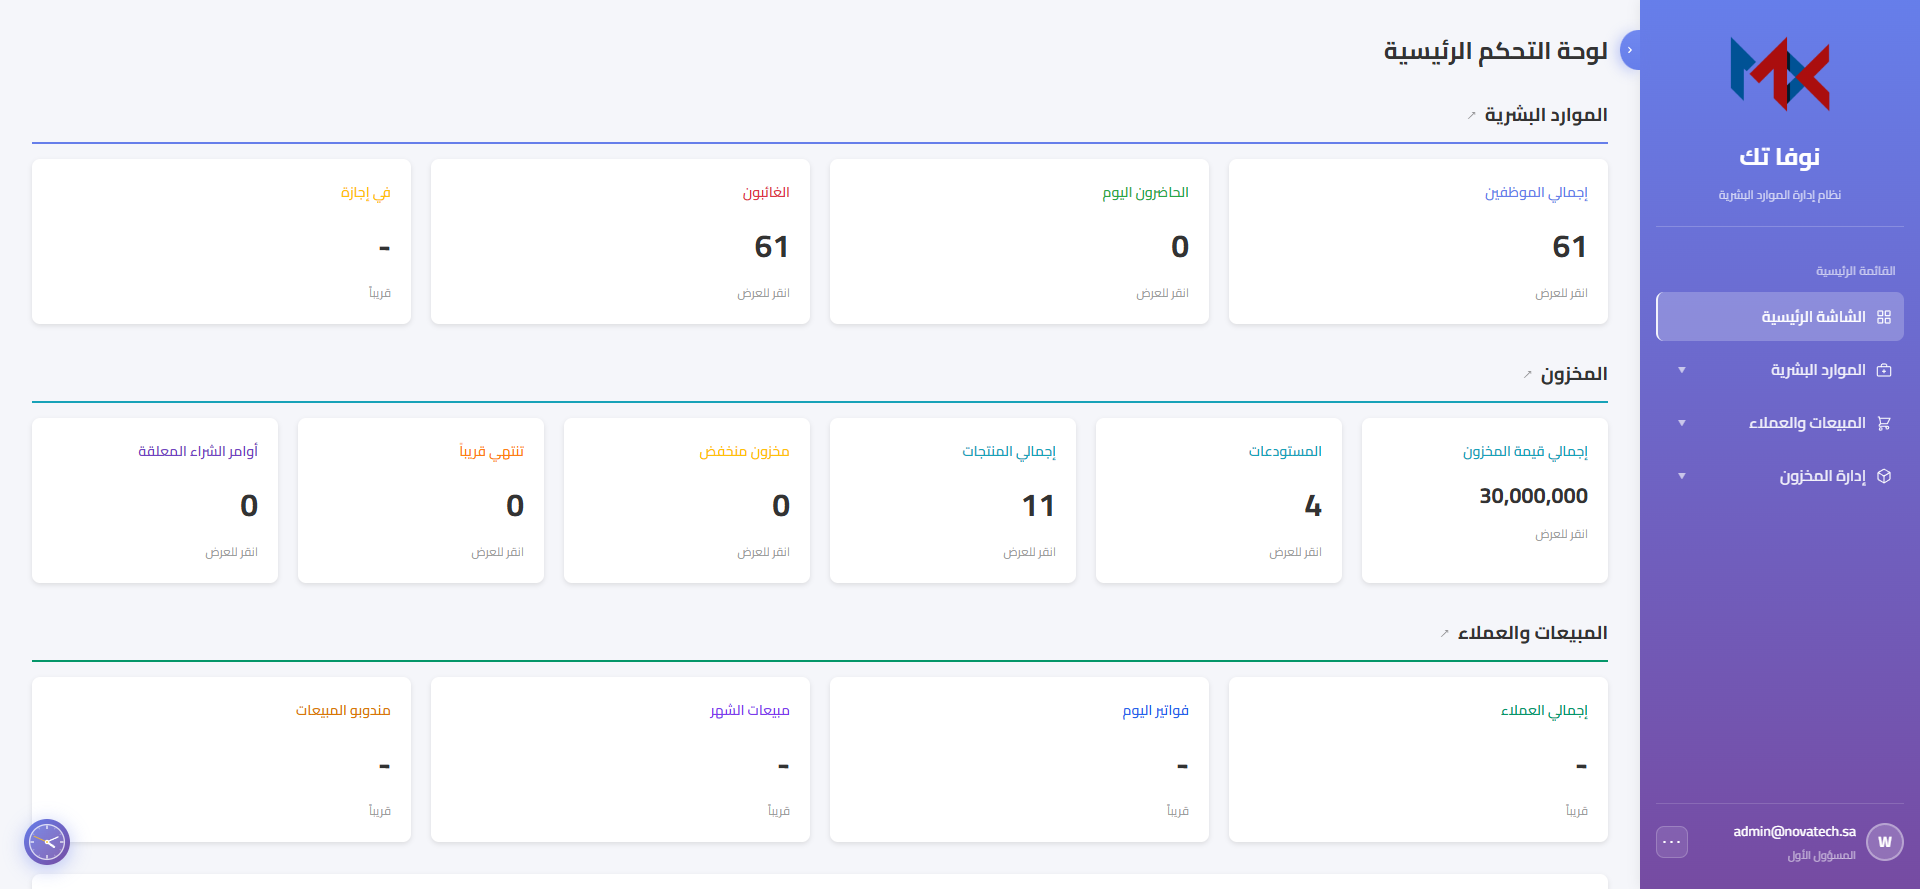Viewport: 1920px width, 889px height.
Task: Open the المستودعات card
Action: click(1219, 500)
